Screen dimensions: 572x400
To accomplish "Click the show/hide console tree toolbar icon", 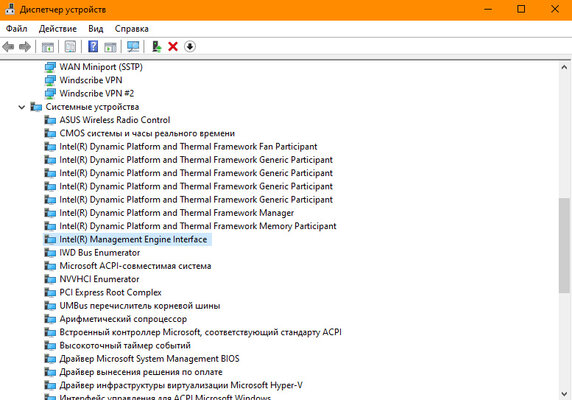I will (47, 47).
